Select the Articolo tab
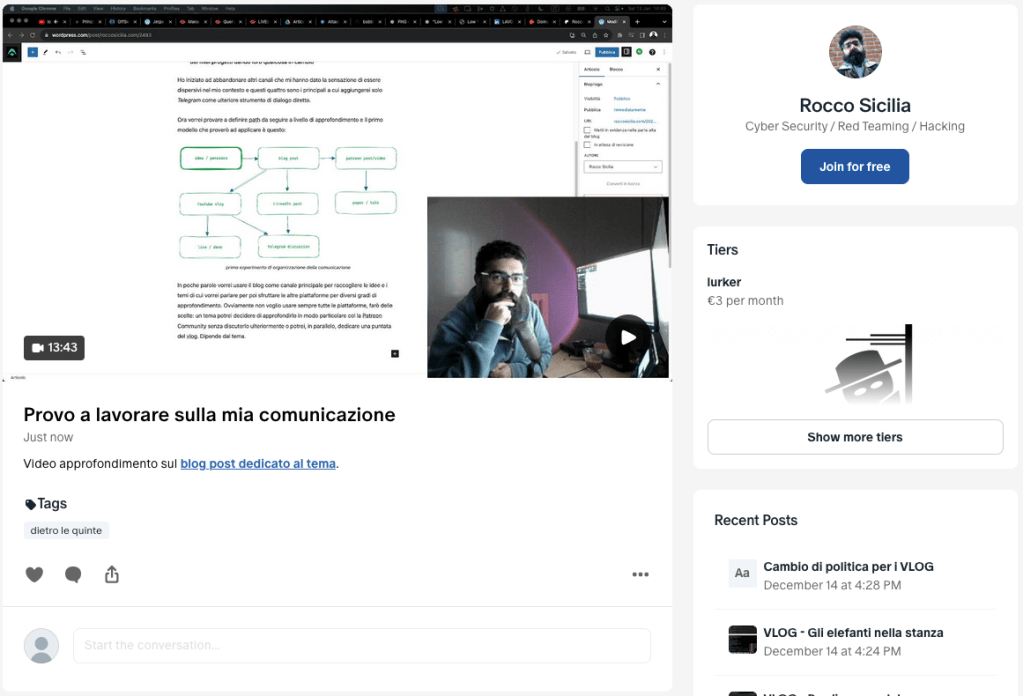Image resolution: width=1023 pixels, height=696 pixels. [x=593, y=69]
